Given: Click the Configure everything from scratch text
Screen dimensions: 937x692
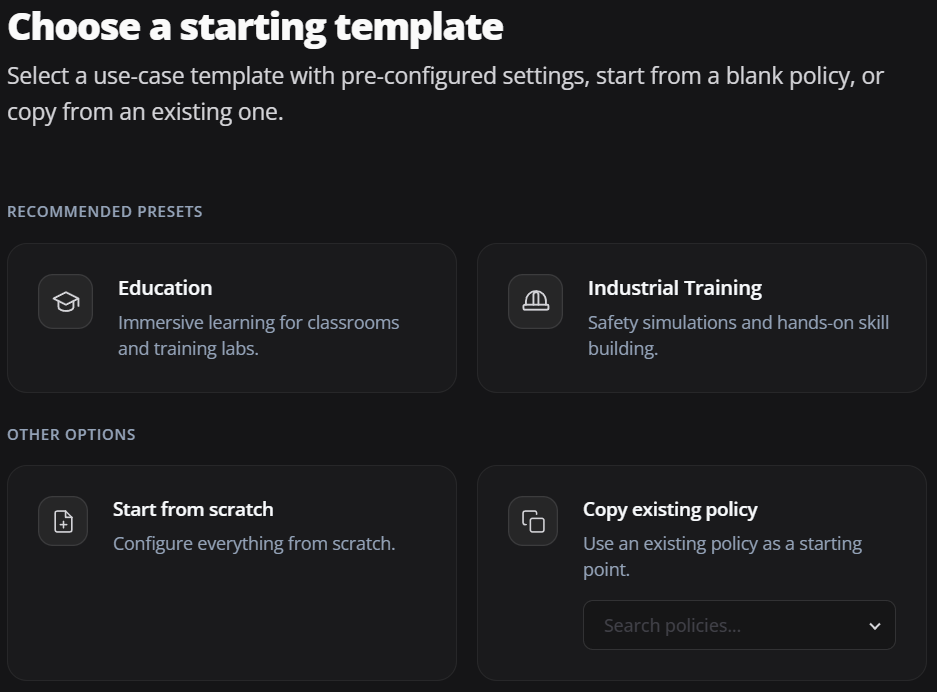Looking at the screenshot, I should click(254, 544).
